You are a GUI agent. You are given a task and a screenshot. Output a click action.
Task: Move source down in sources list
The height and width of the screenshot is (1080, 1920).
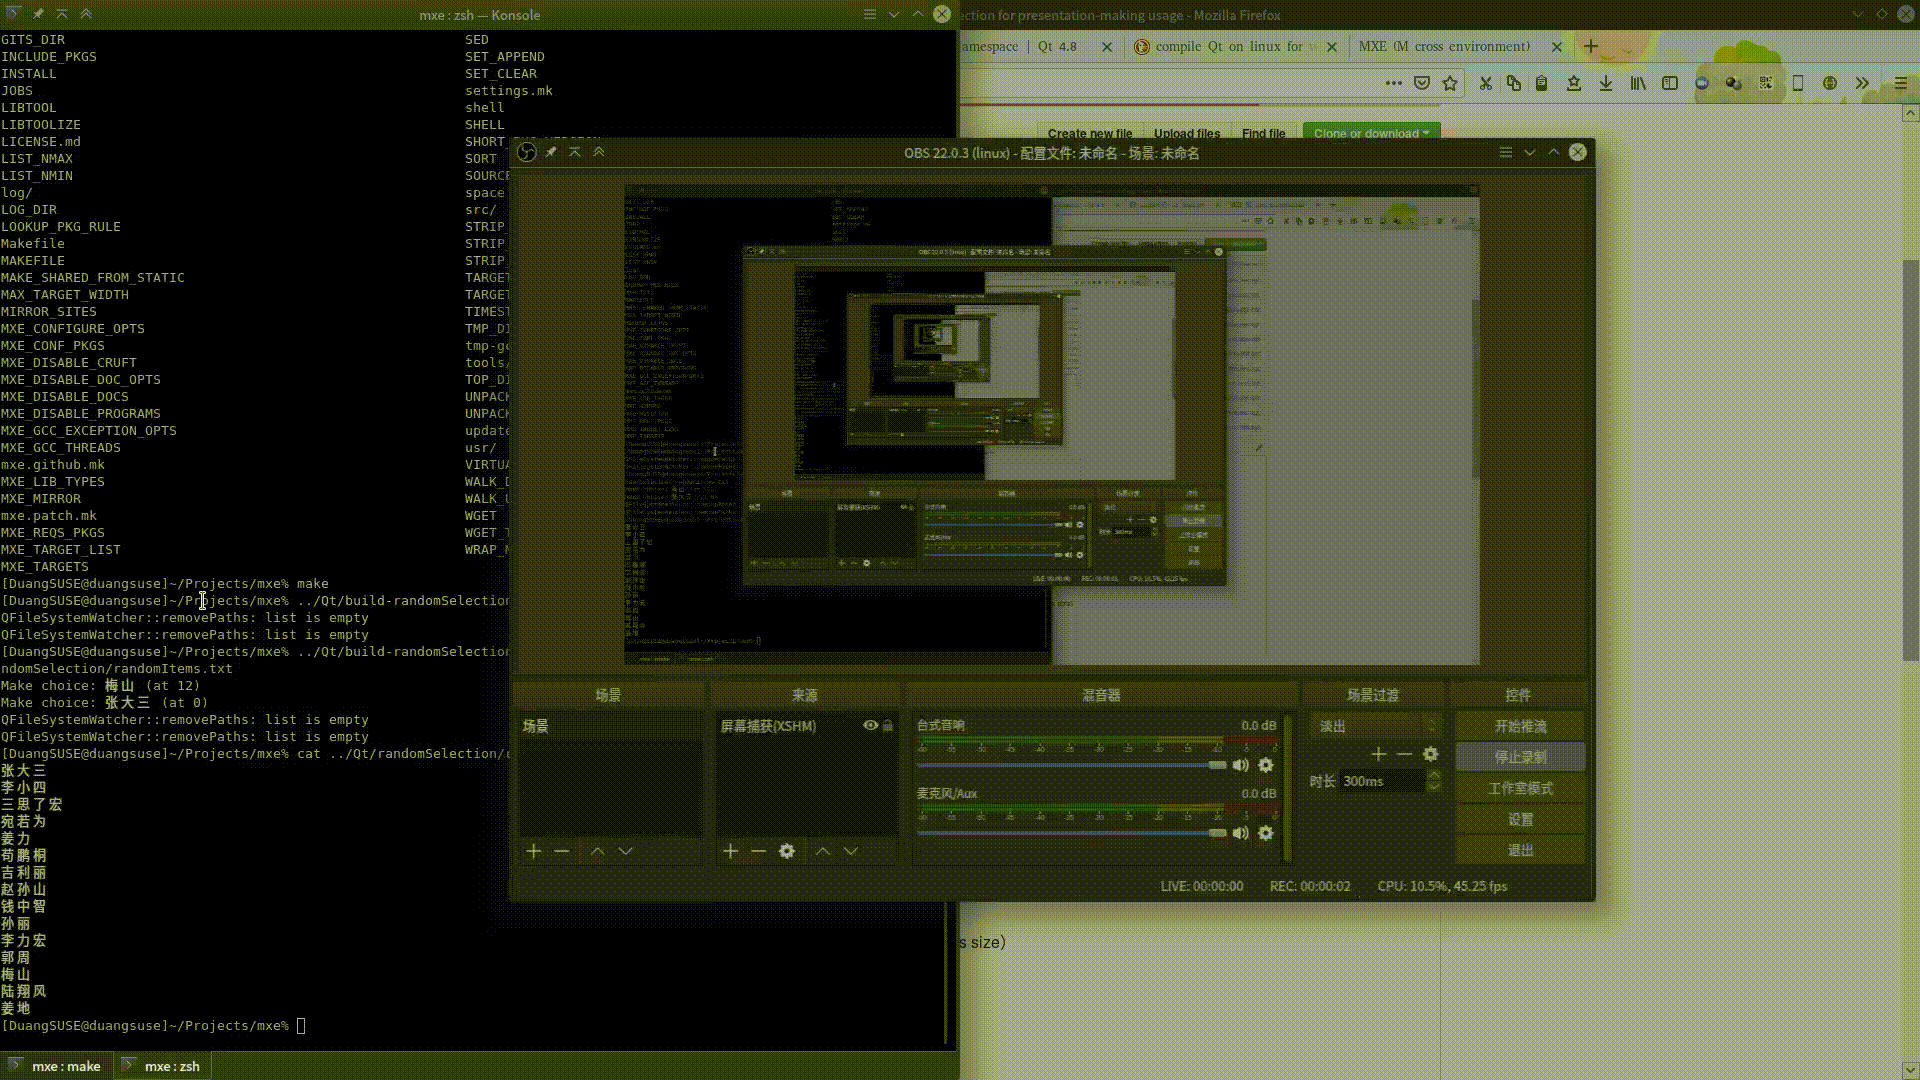[851, 851]
